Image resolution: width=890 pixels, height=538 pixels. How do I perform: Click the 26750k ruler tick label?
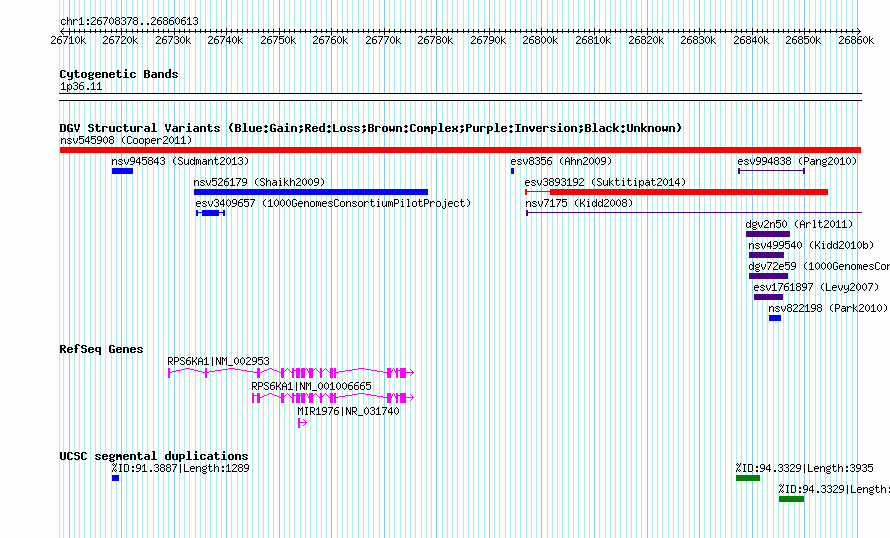coord(278,40)
